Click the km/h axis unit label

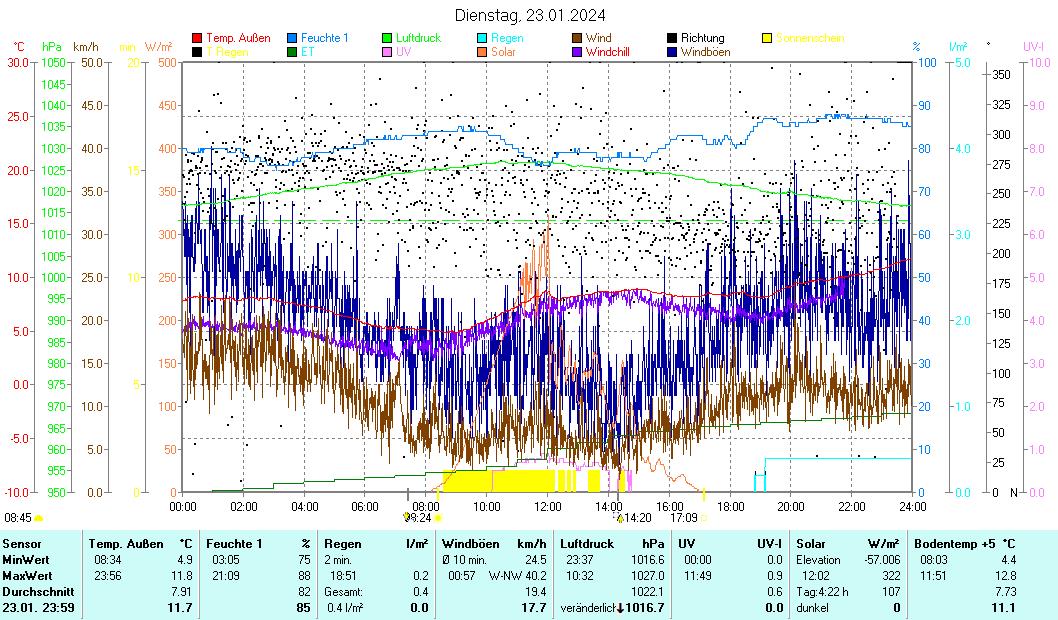[x=86, y=47]
